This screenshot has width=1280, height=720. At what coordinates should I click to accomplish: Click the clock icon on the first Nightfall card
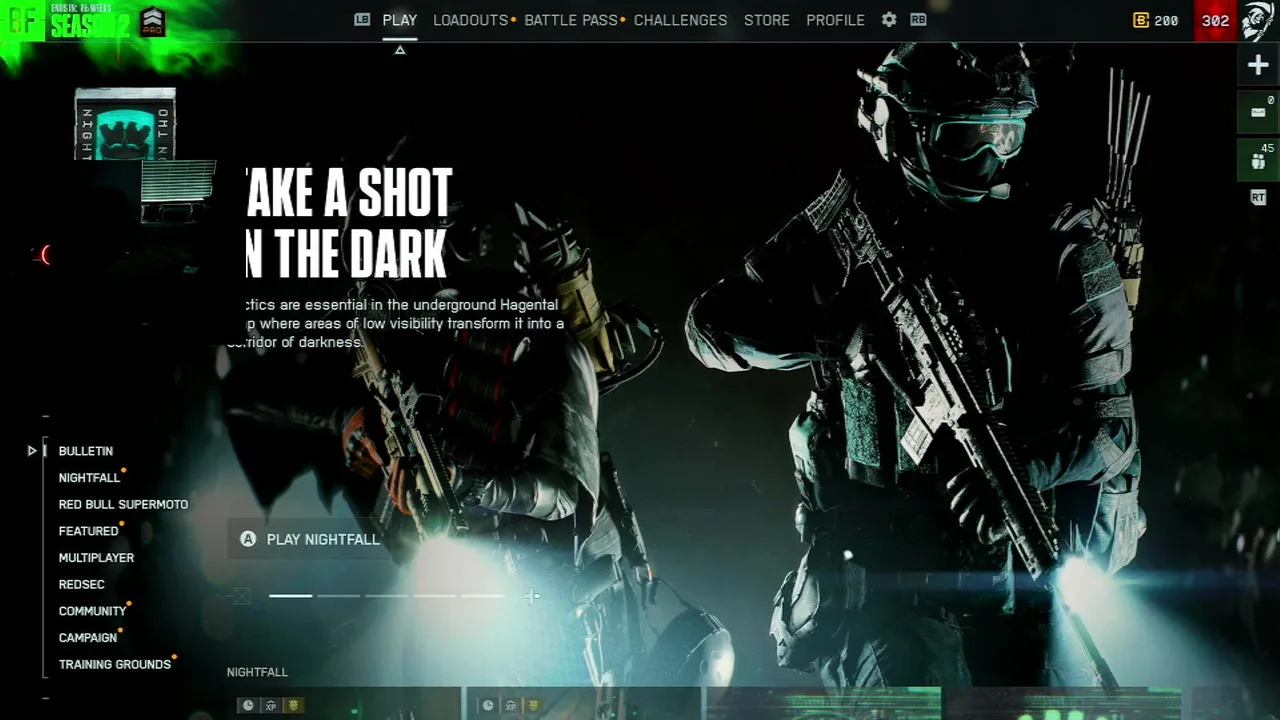(248, 706)
